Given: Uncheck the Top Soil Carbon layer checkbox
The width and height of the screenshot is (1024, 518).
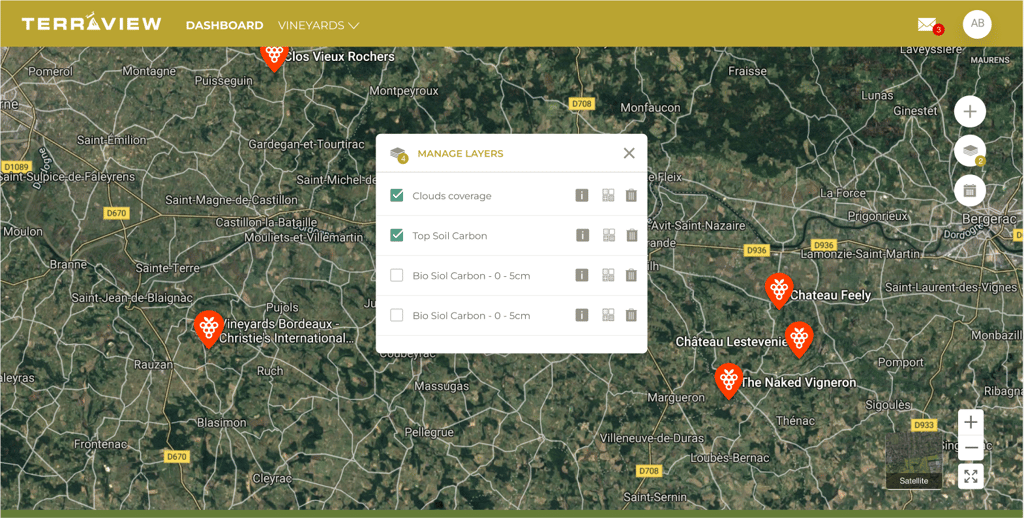Looking at the screenshot, I should coord(396,235).
